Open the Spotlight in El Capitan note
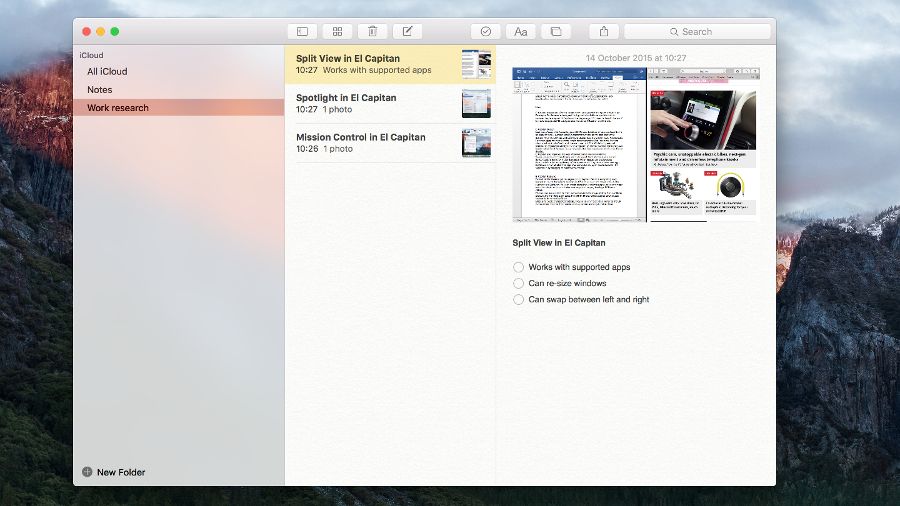Screen dimensions: 900x506 click(390, 104)
